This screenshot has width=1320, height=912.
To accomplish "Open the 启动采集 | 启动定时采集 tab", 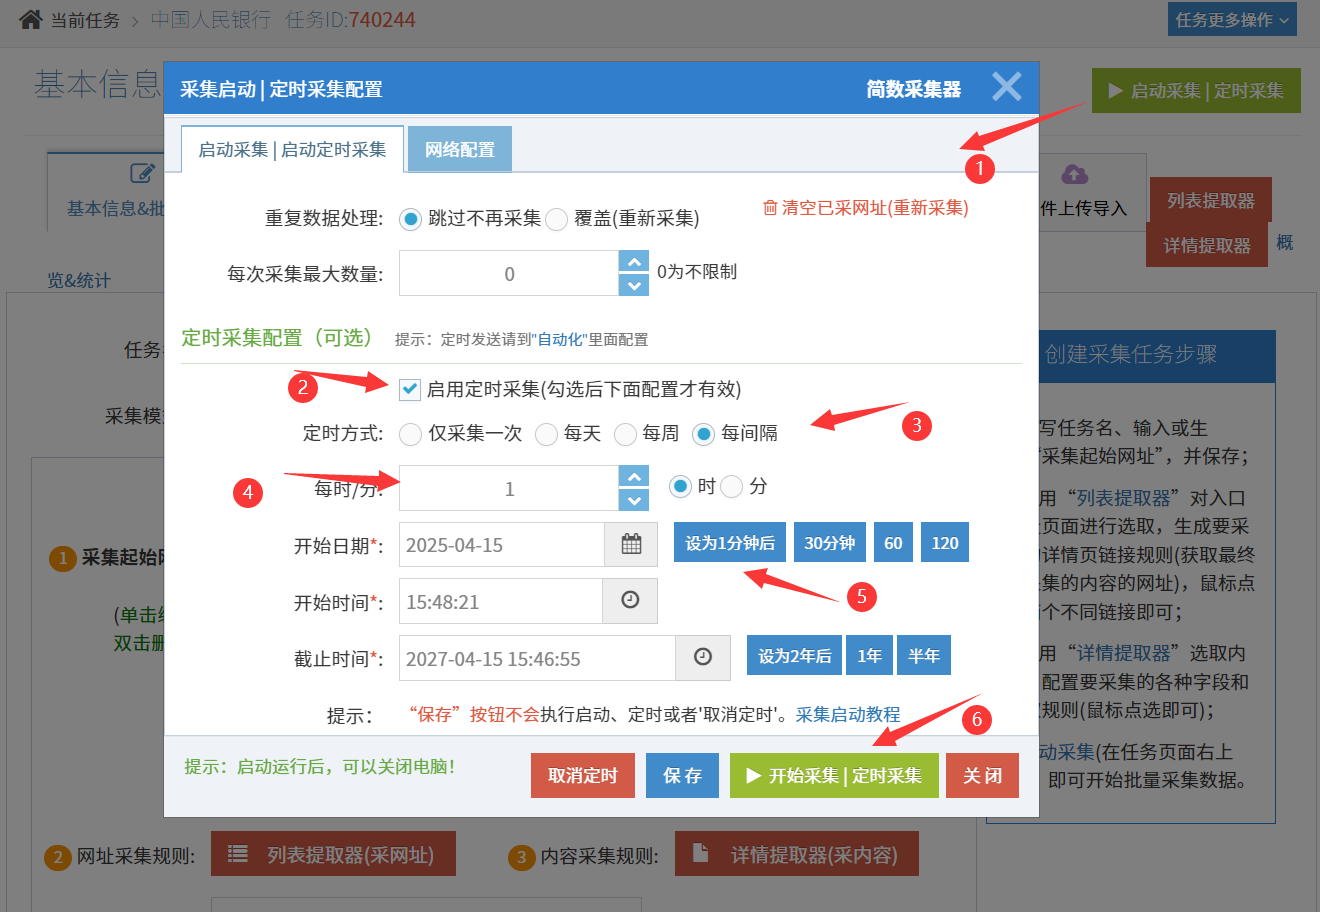I will click(x=292, y=150).
